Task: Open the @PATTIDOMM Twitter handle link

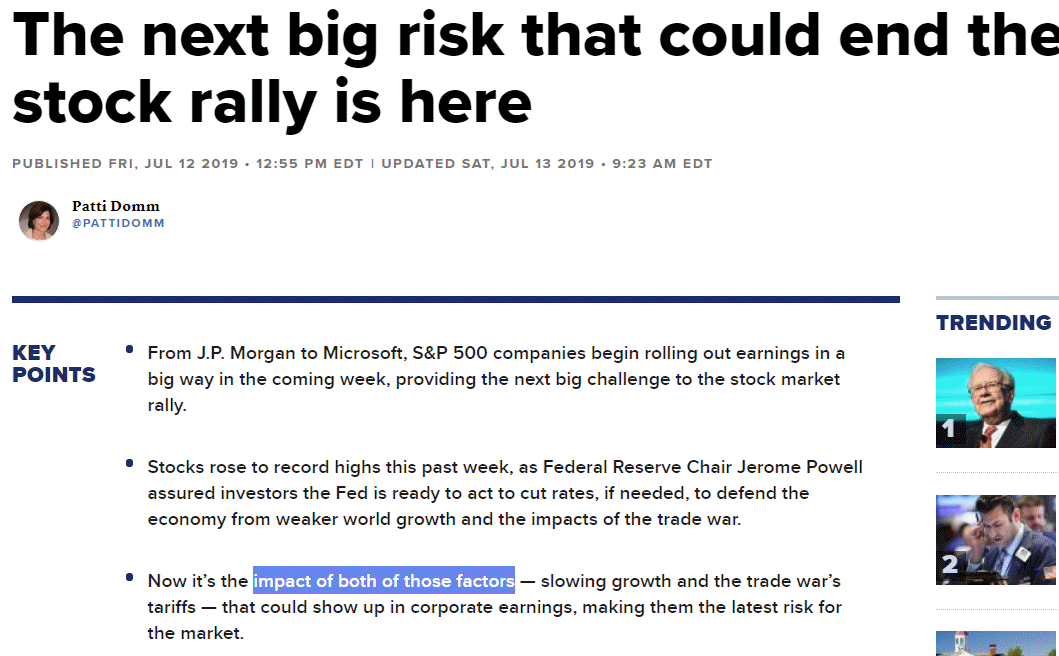Action: pyautogui.click(x=118, y=224)
